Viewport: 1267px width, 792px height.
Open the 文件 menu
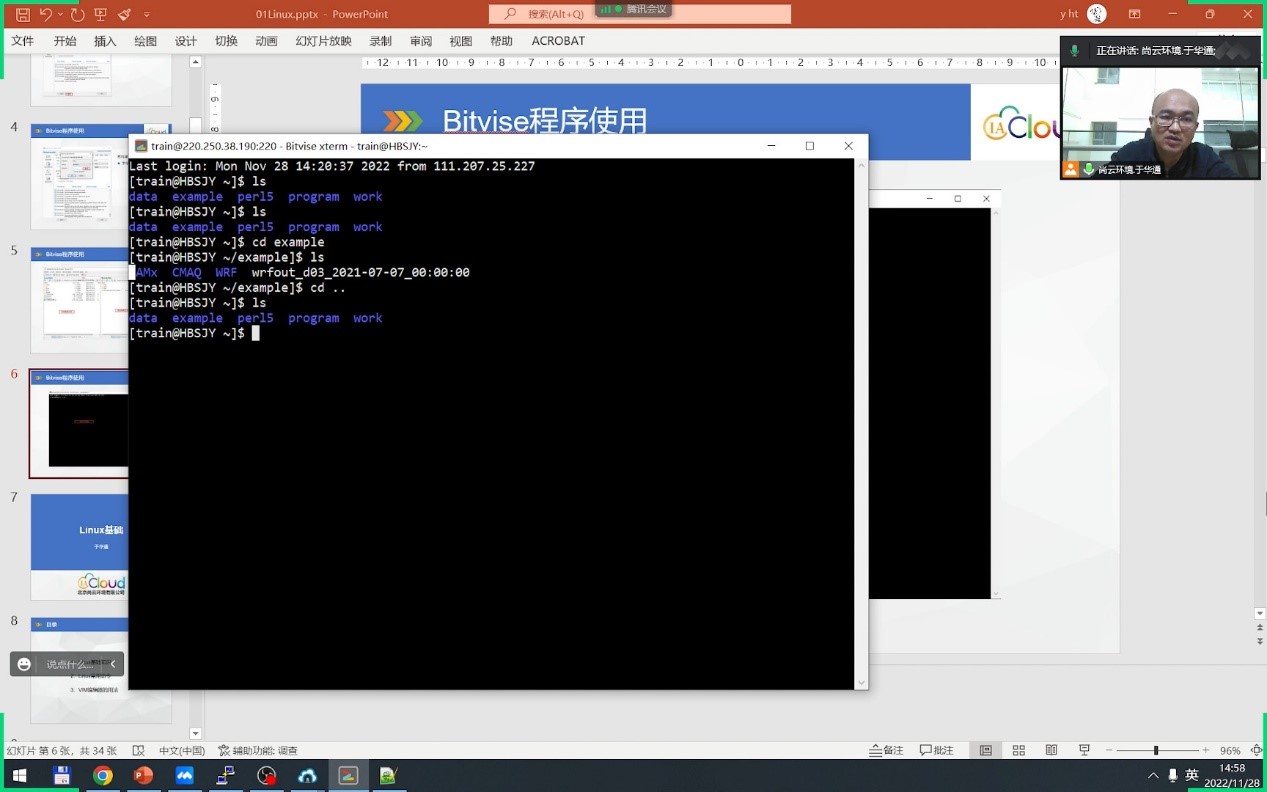[x=22, y=41]
